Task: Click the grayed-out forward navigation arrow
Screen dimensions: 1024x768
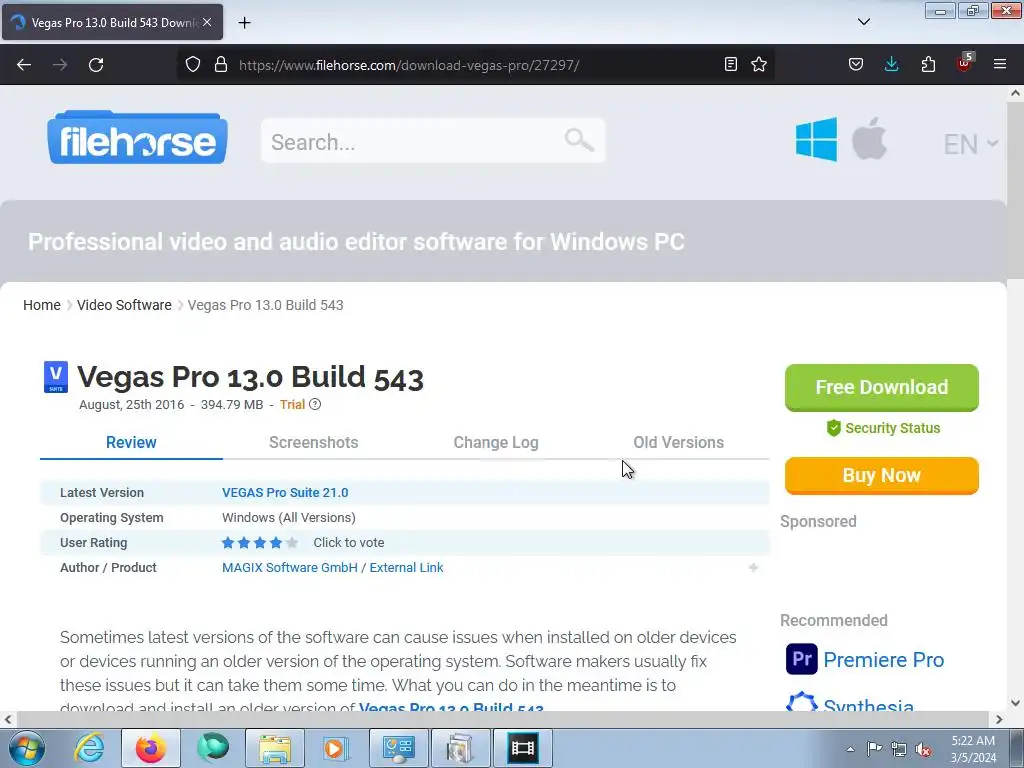Action: (x=60, y=65)
